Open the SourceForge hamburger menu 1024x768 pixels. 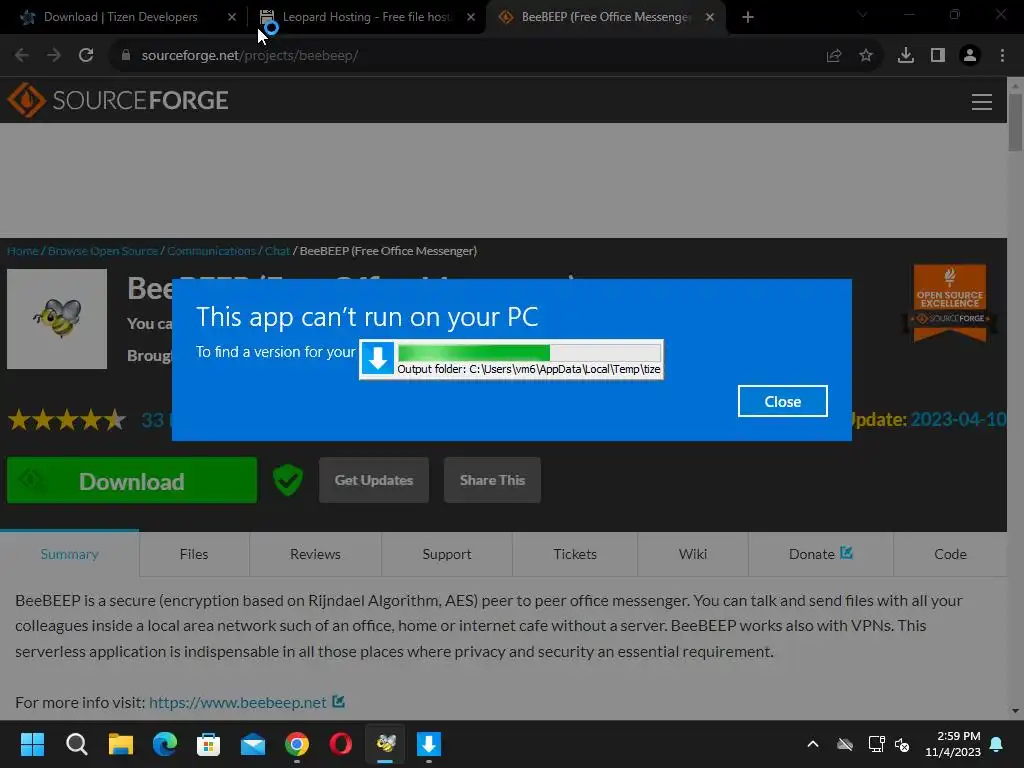pos(982,101)
